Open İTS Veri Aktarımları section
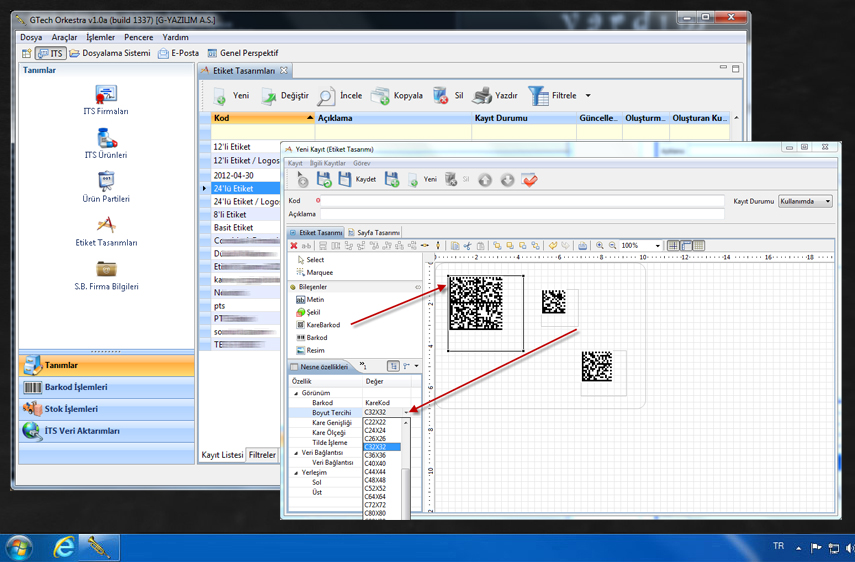 coord(107,431)
